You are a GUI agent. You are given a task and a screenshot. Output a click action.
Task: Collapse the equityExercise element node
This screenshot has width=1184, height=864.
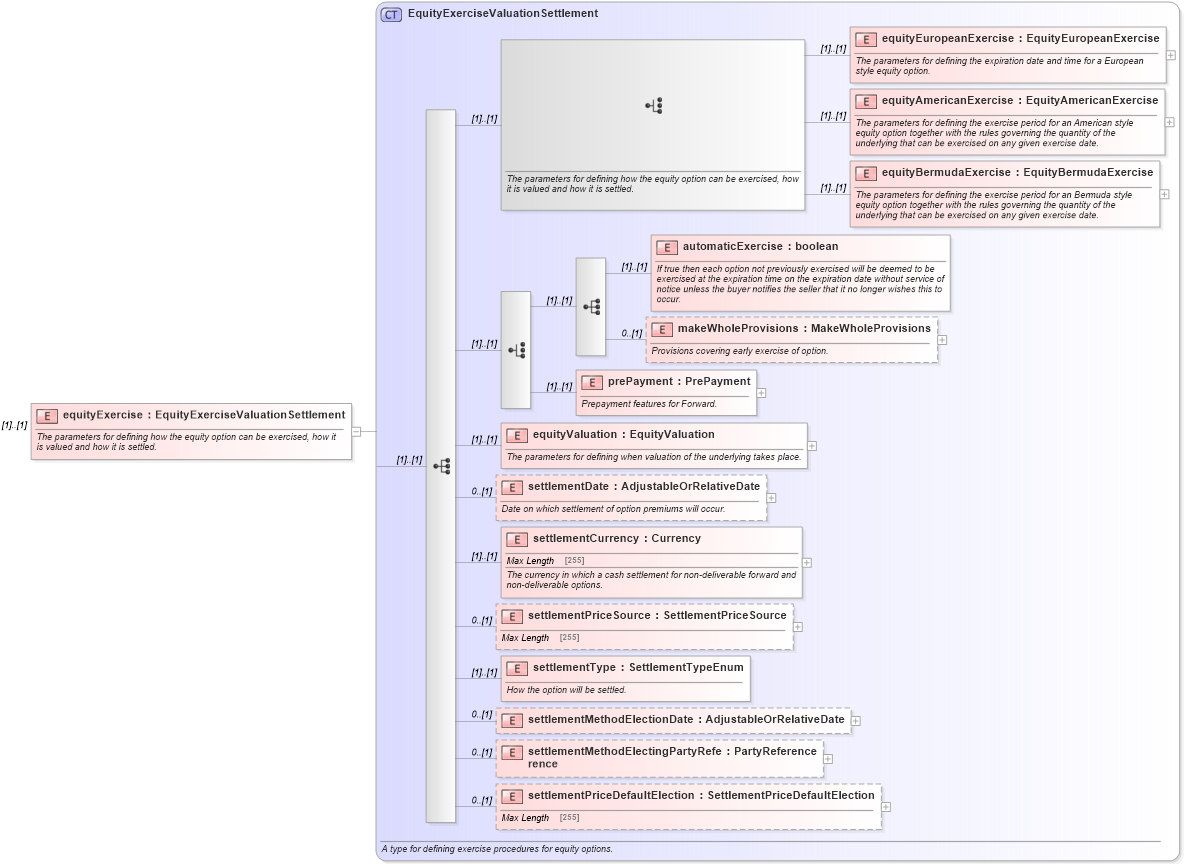tap(356, 432)
